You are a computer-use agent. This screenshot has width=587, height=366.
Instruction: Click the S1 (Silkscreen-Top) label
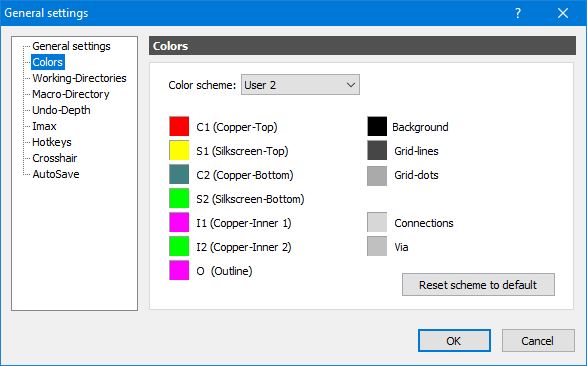(242, 151)
